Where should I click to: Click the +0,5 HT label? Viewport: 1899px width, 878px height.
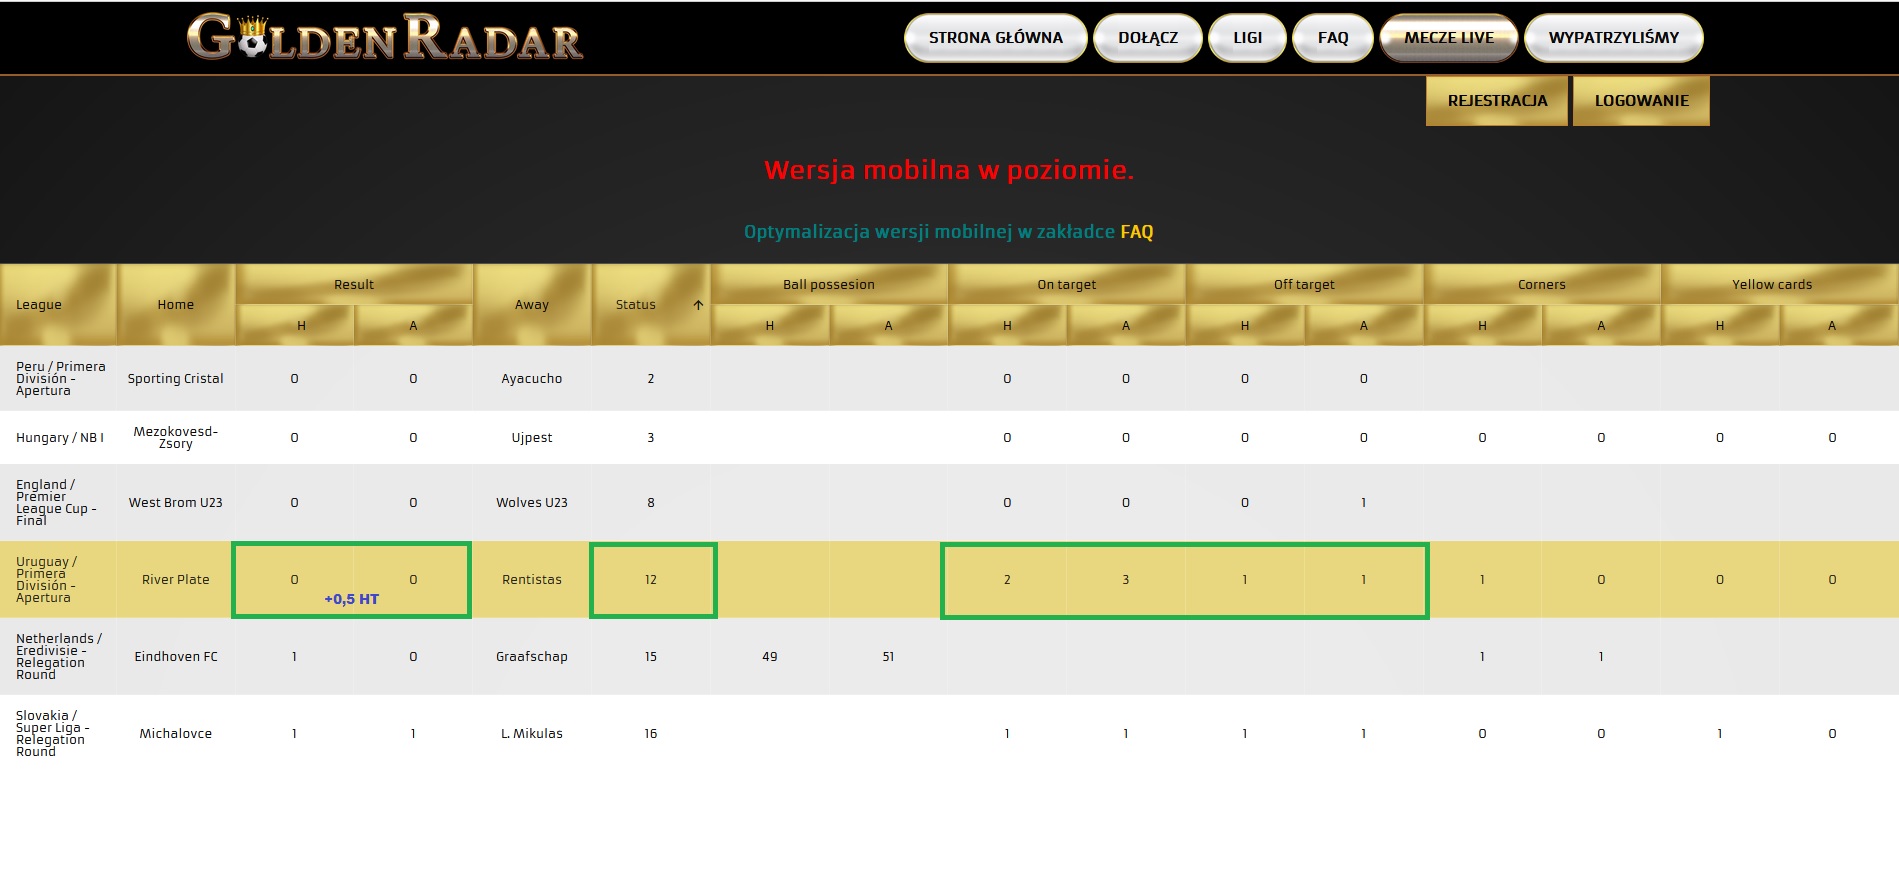352,599
